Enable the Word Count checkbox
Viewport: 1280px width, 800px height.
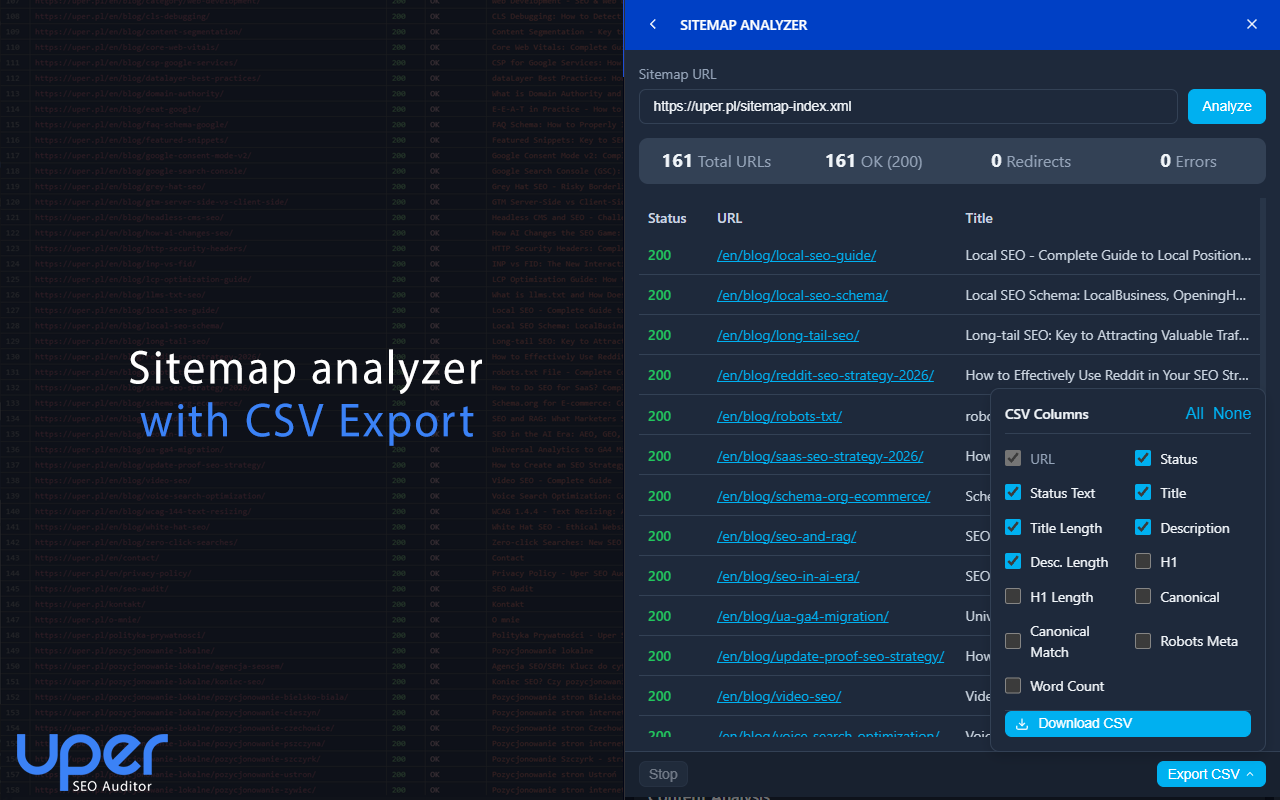[1012, 685]
